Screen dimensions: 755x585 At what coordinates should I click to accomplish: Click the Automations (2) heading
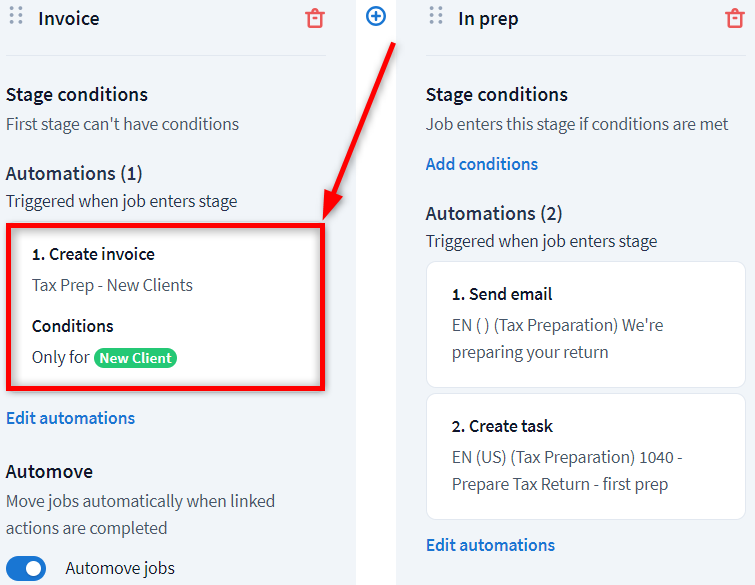pyautogui.click(x=494, y=213)
